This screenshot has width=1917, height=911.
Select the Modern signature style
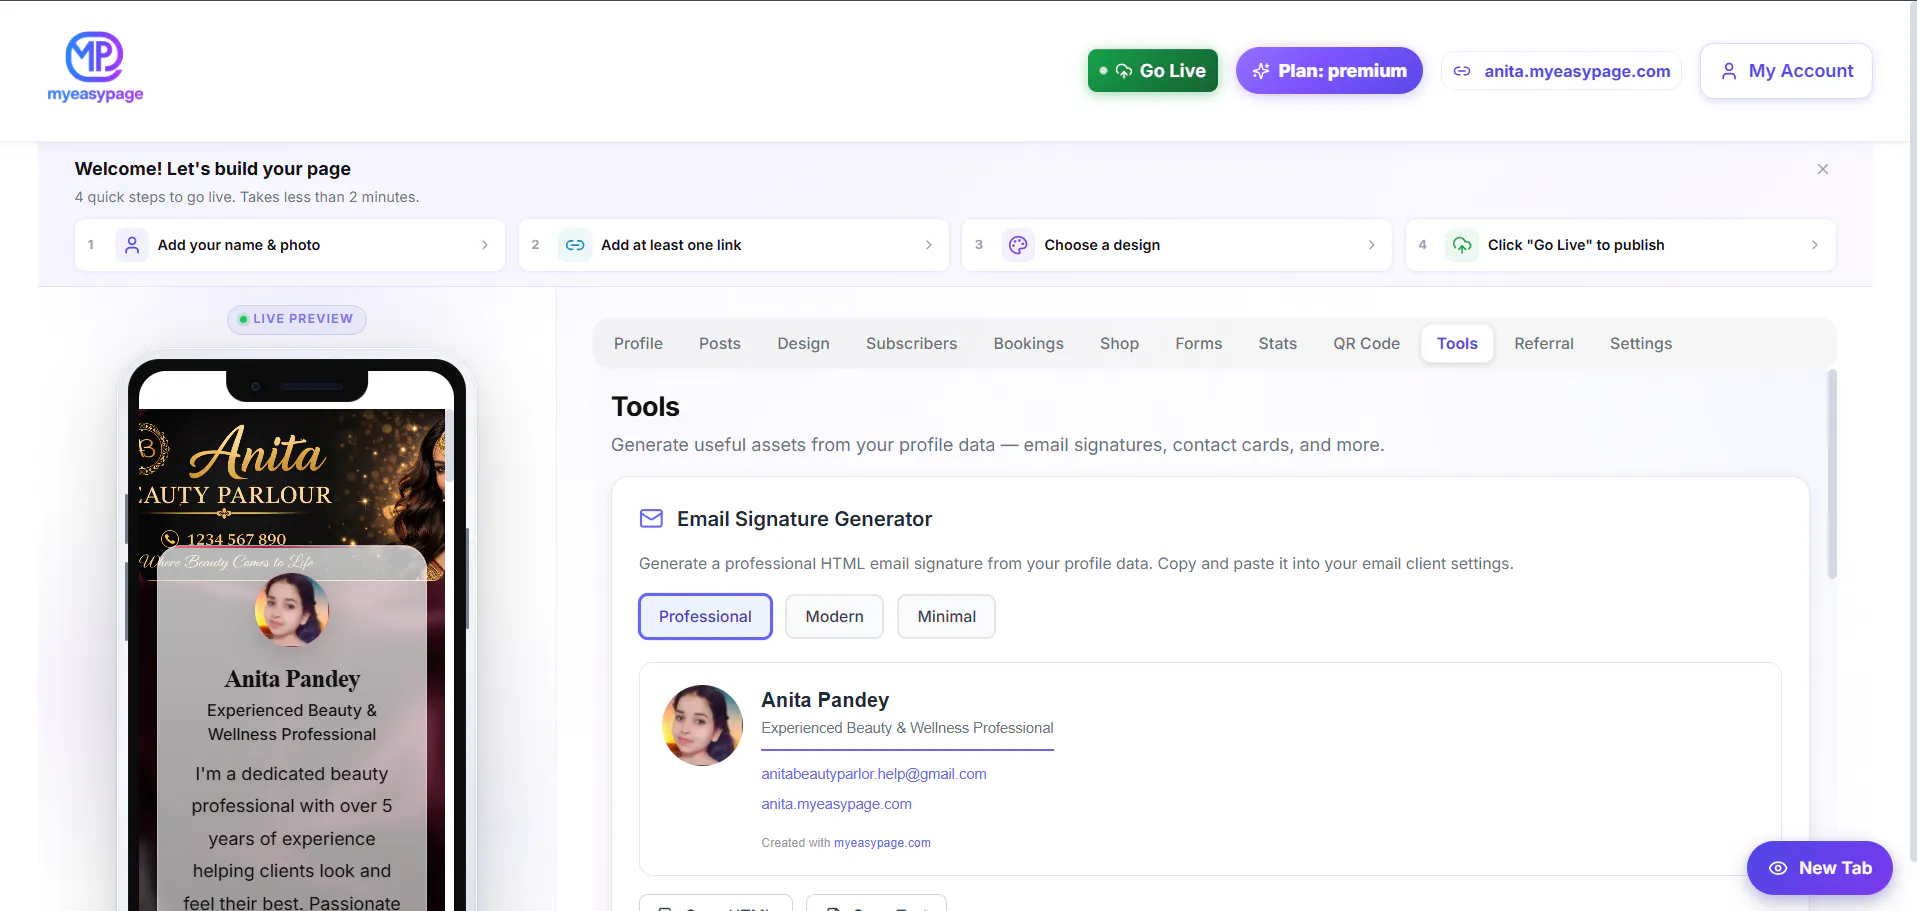[834, 617]
